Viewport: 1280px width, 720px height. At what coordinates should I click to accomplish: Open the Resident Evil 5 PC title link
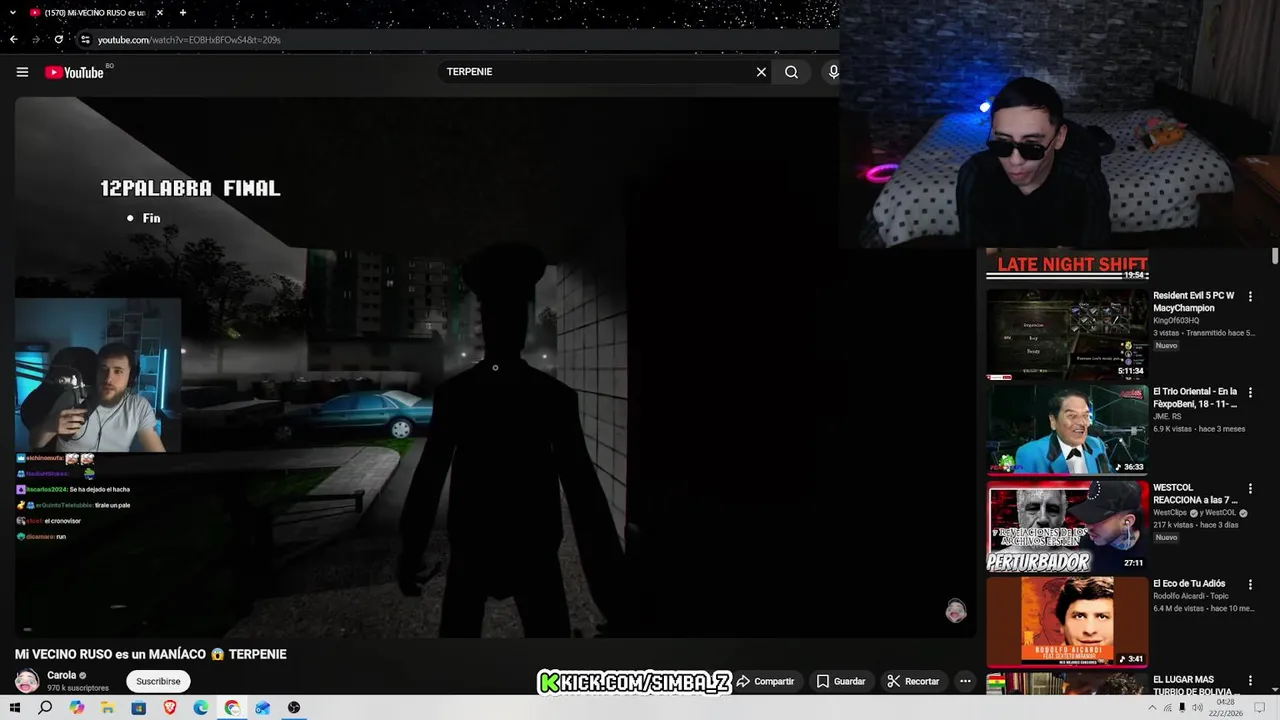[x=1194, y=301]
